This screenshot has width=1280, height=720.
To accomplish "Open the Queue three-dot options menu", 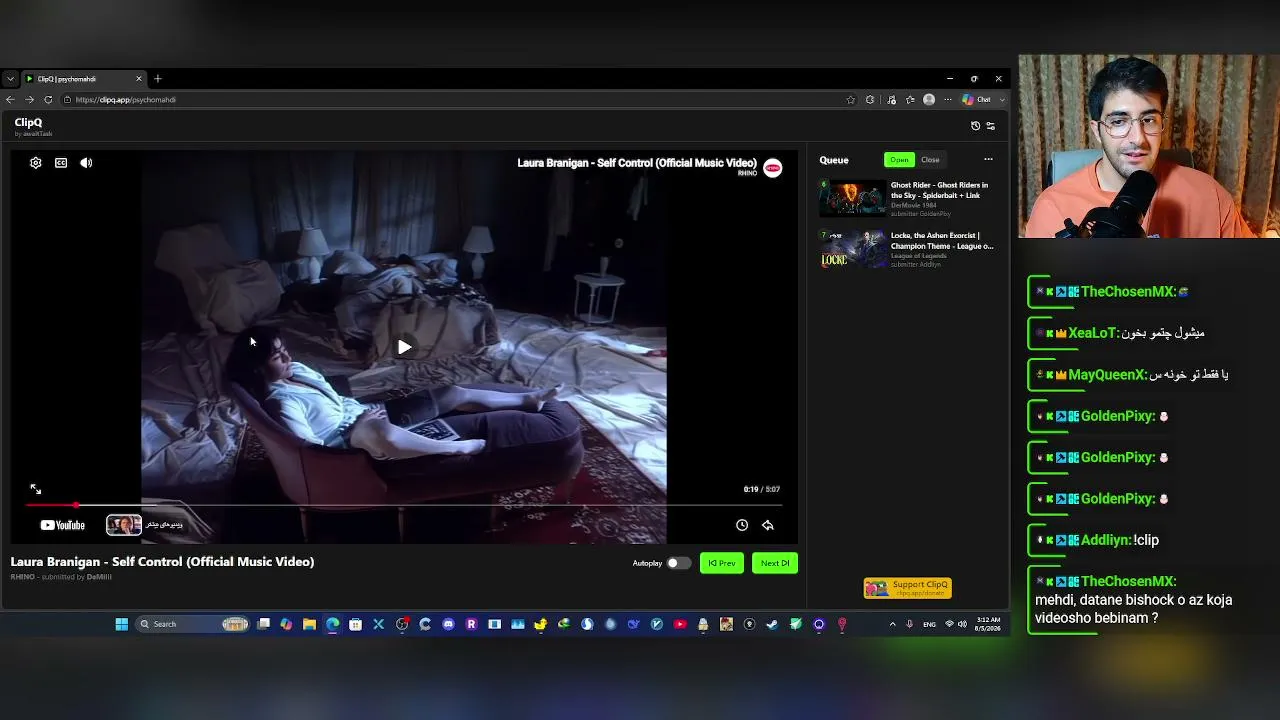I will click(988, 160).
